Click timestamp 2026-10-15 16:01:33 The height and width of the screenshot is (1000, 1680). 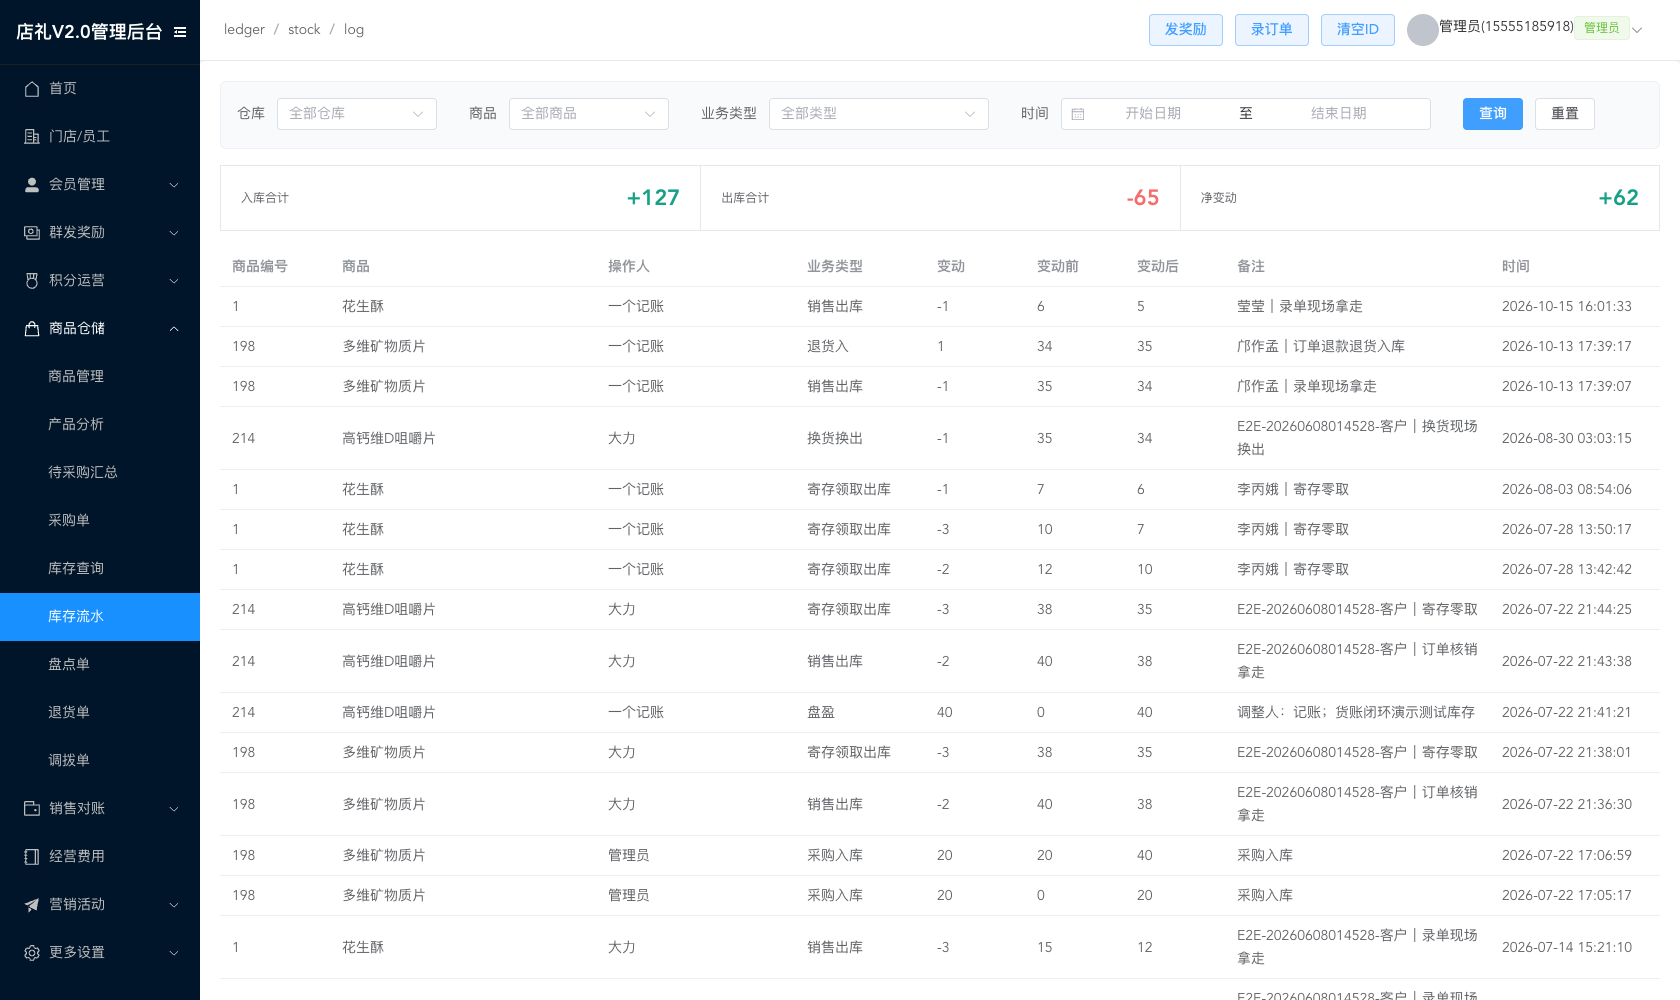1567,306
